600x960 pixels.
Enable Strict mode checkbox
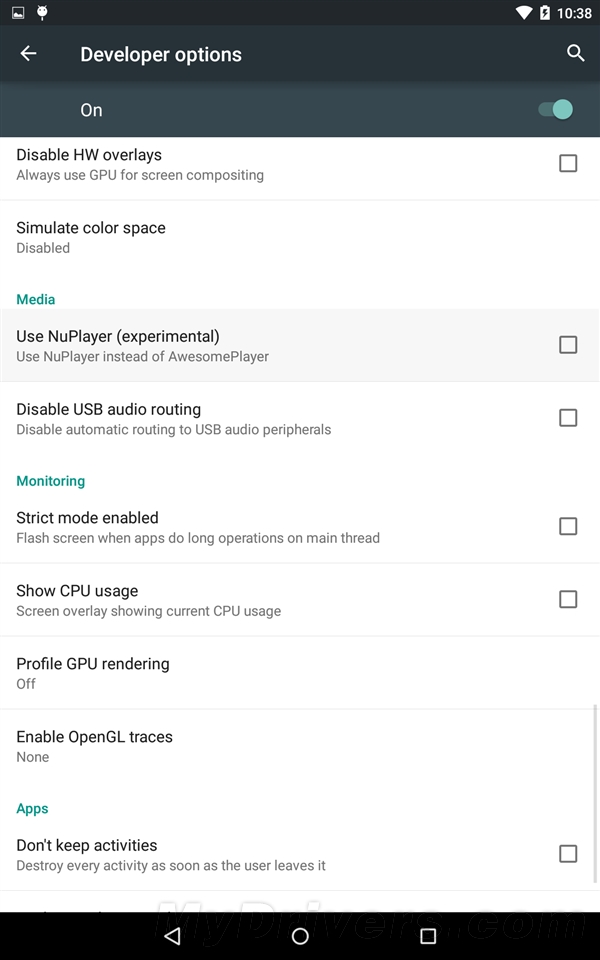568,526
